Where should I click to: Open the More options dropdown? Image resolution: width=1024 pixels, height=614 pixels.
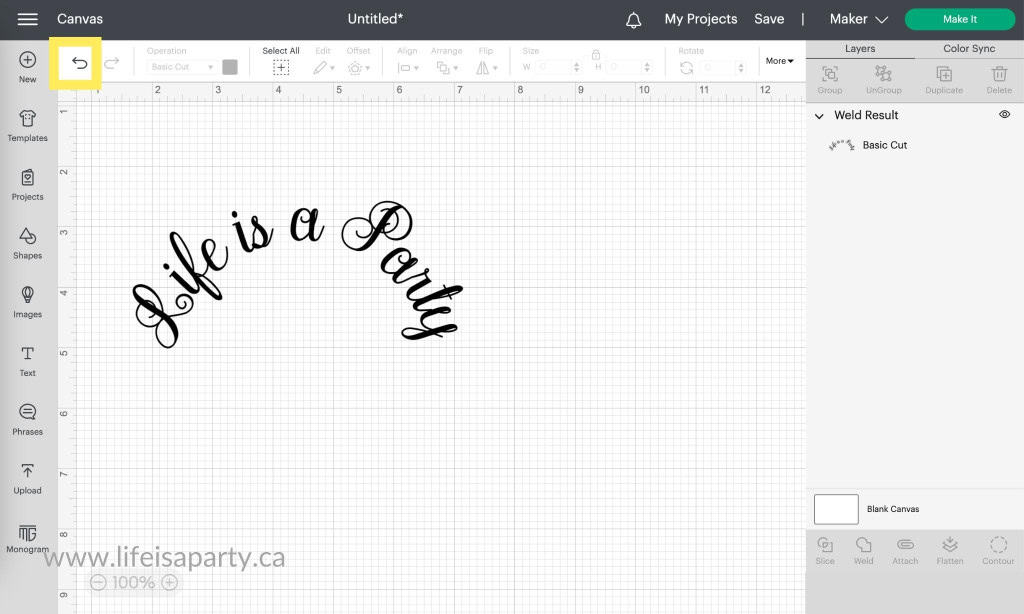point(779,61)
